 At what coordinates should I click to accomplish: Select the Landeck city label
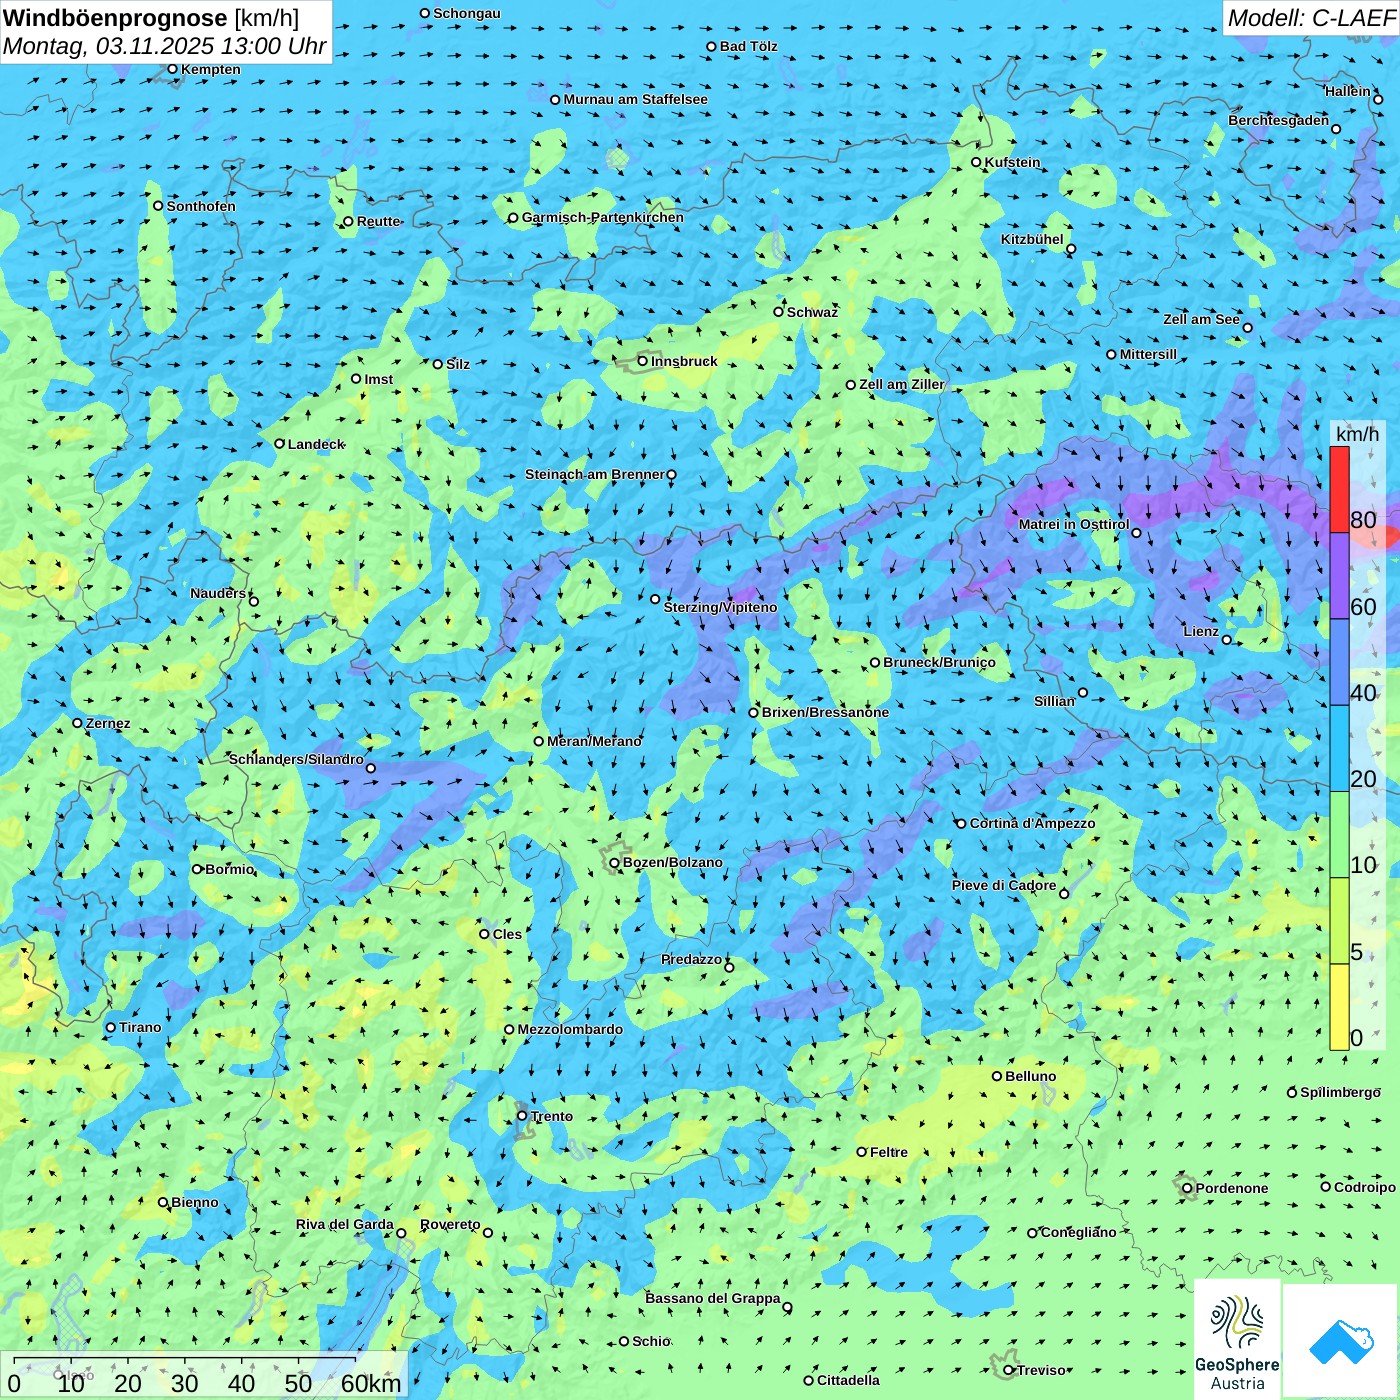coord(316,444)
